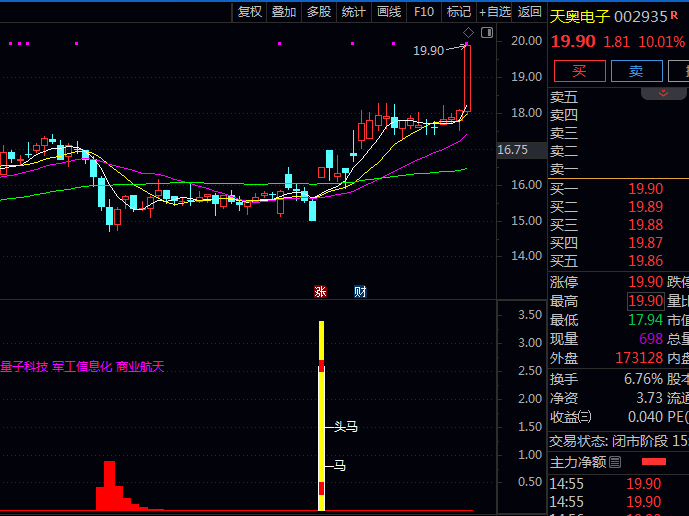Click the red 主力净额 bar
689x516 pixels.
coord(654,462)
